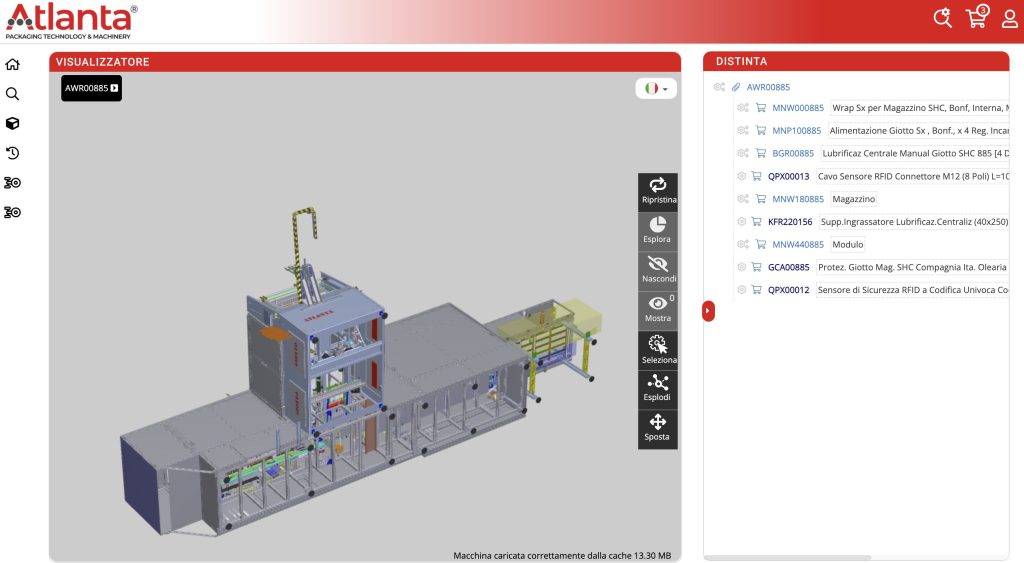Activate the Sposta move tool

coord(658,428)
